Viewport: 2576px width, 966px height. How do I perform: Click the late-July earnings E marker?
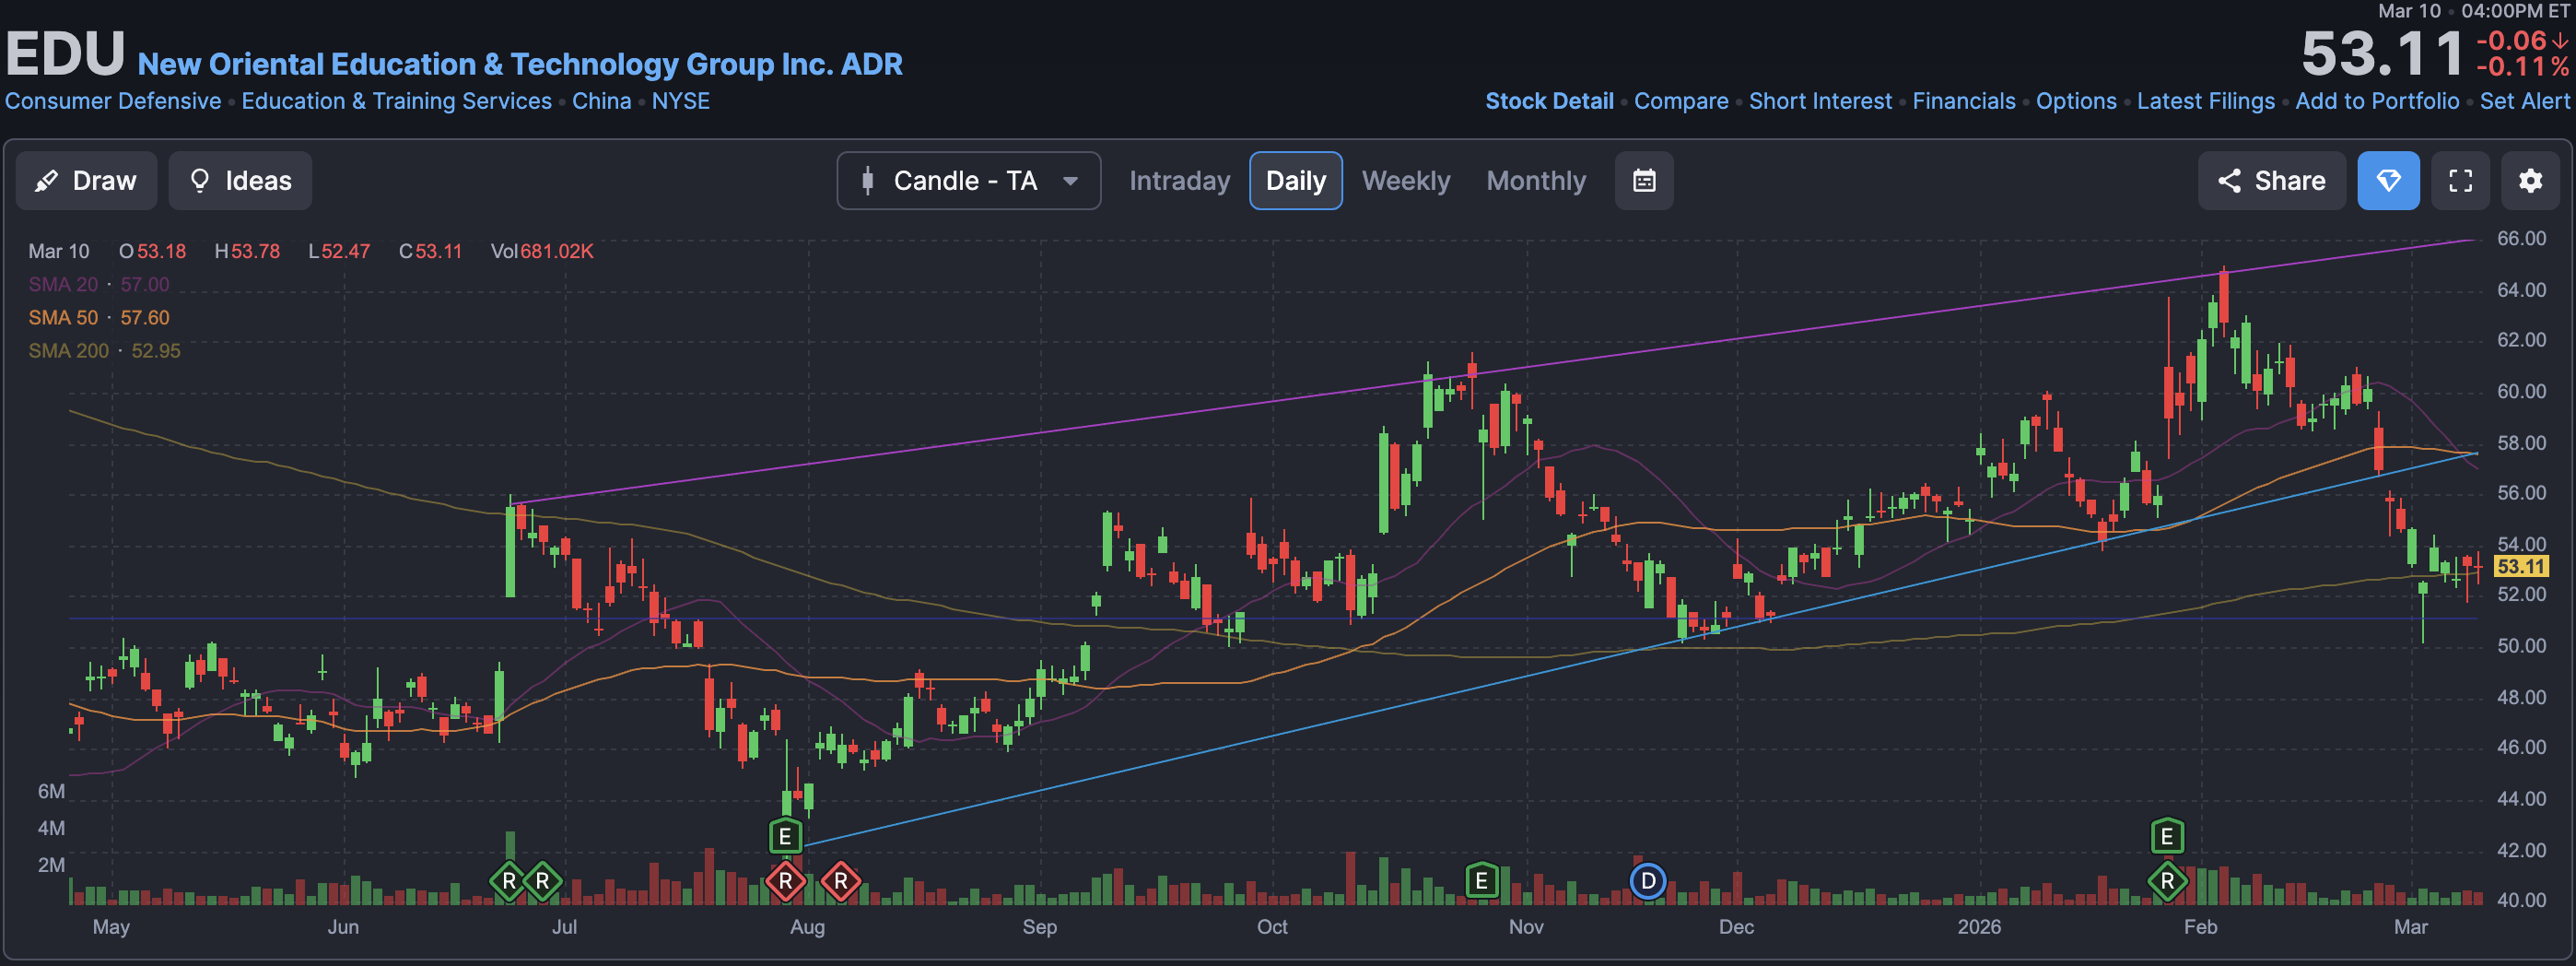click(x=785, y=836)
